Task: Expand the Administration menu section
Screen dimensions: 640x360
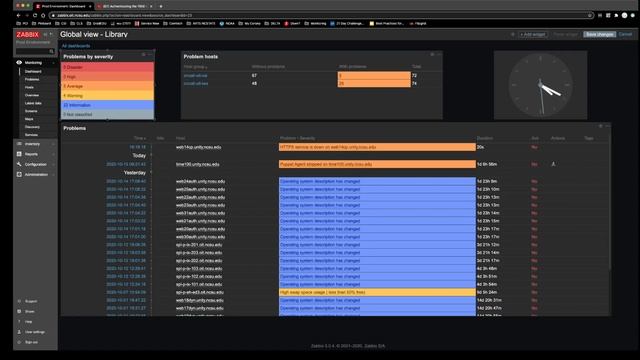Action: 53,174
